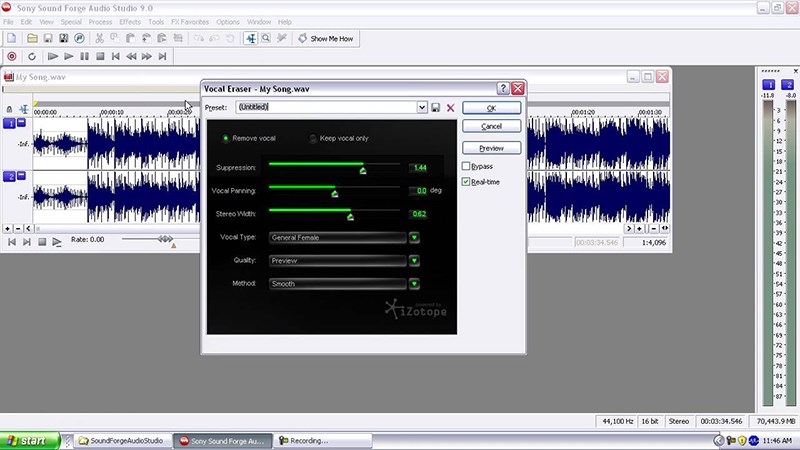Click Play All in main transport bar
The width and height of the screenshot is (800, 450).
pos(52,57)
